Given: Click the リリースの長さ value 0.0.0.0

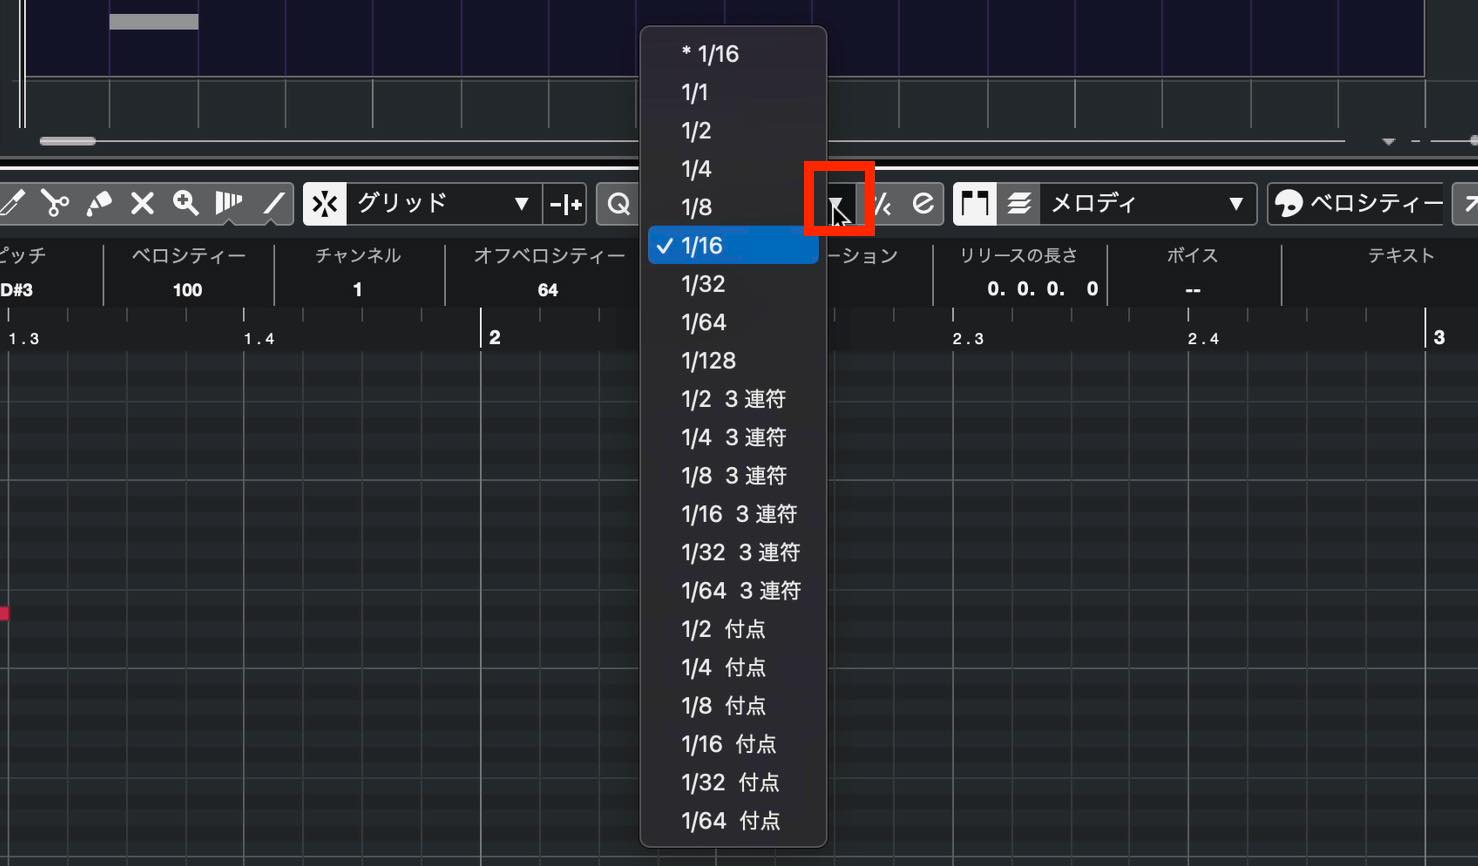Looking at the screenshot, I should coord(1042,289).
